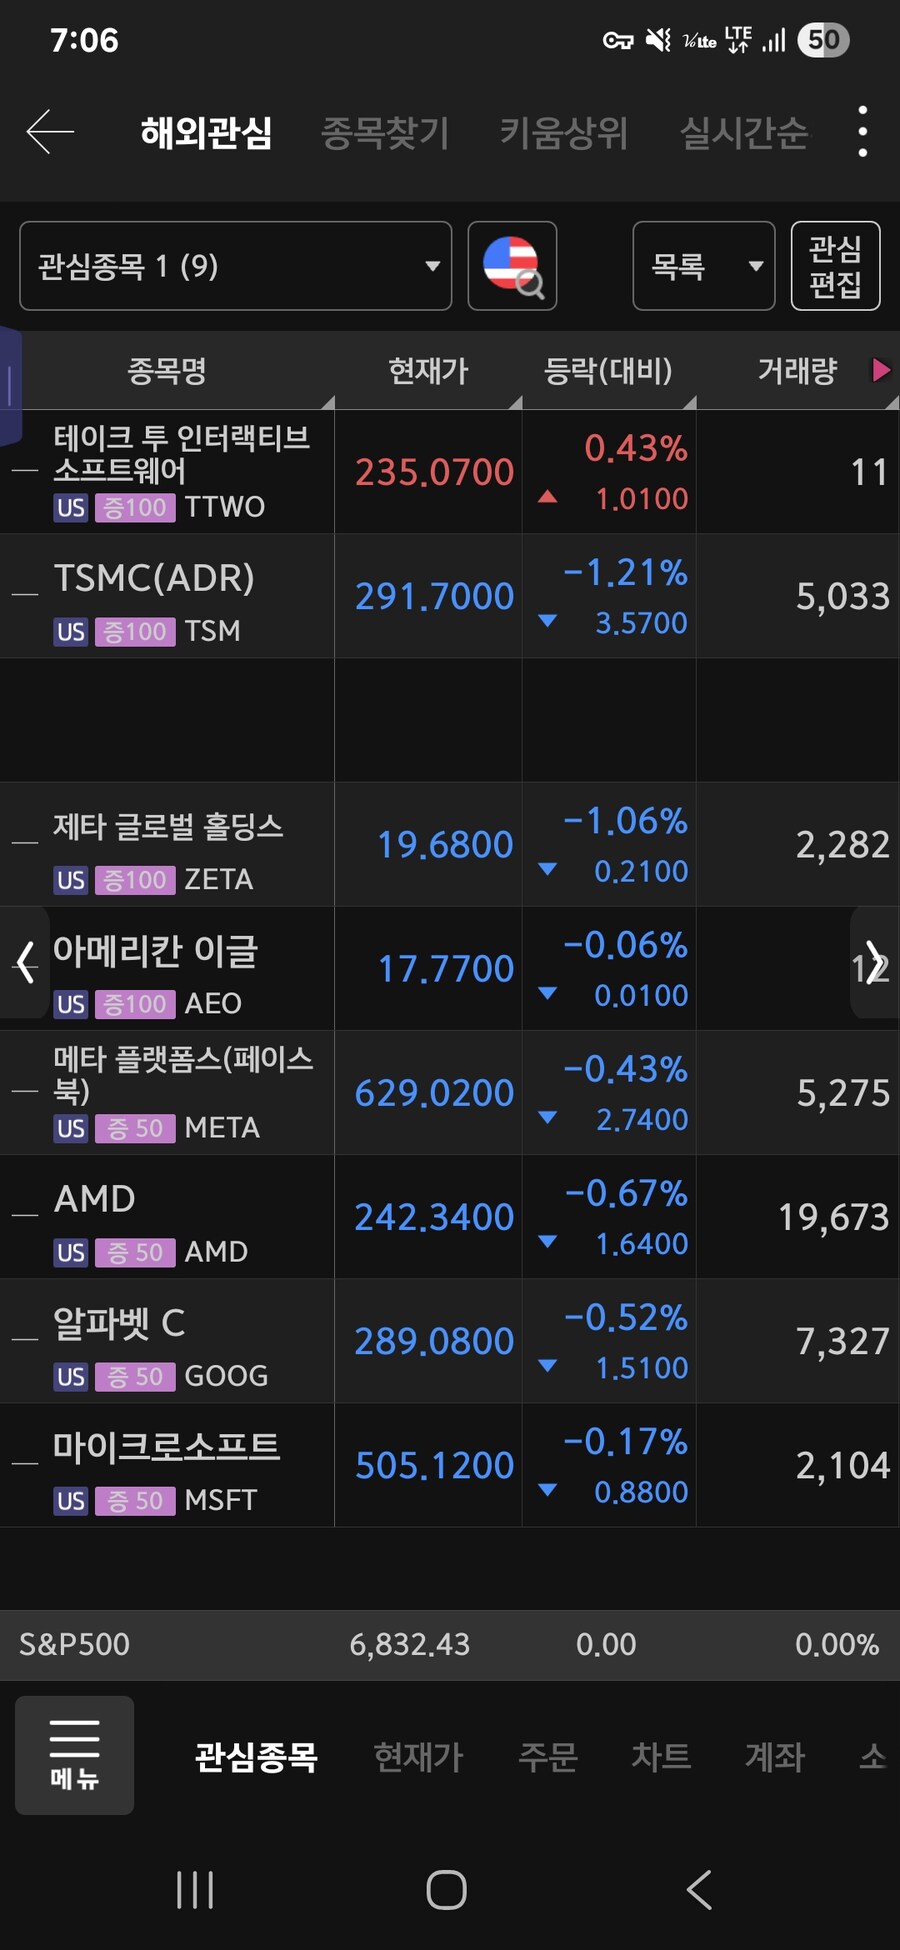Open the 목록 view dropdown
This screenshot has width=900, height=1950.
click(703, 266)
